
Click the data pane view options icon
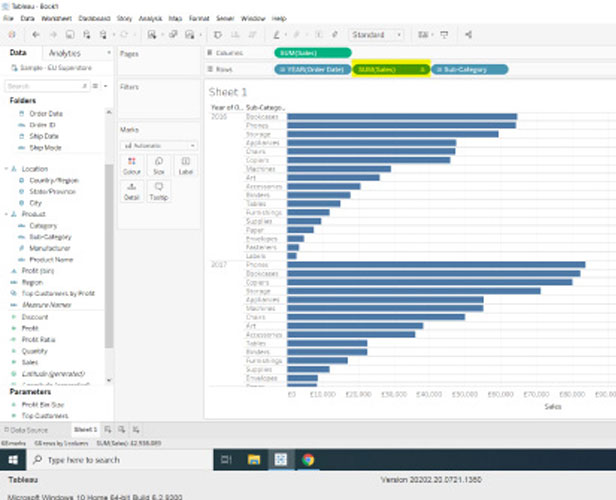95,86
